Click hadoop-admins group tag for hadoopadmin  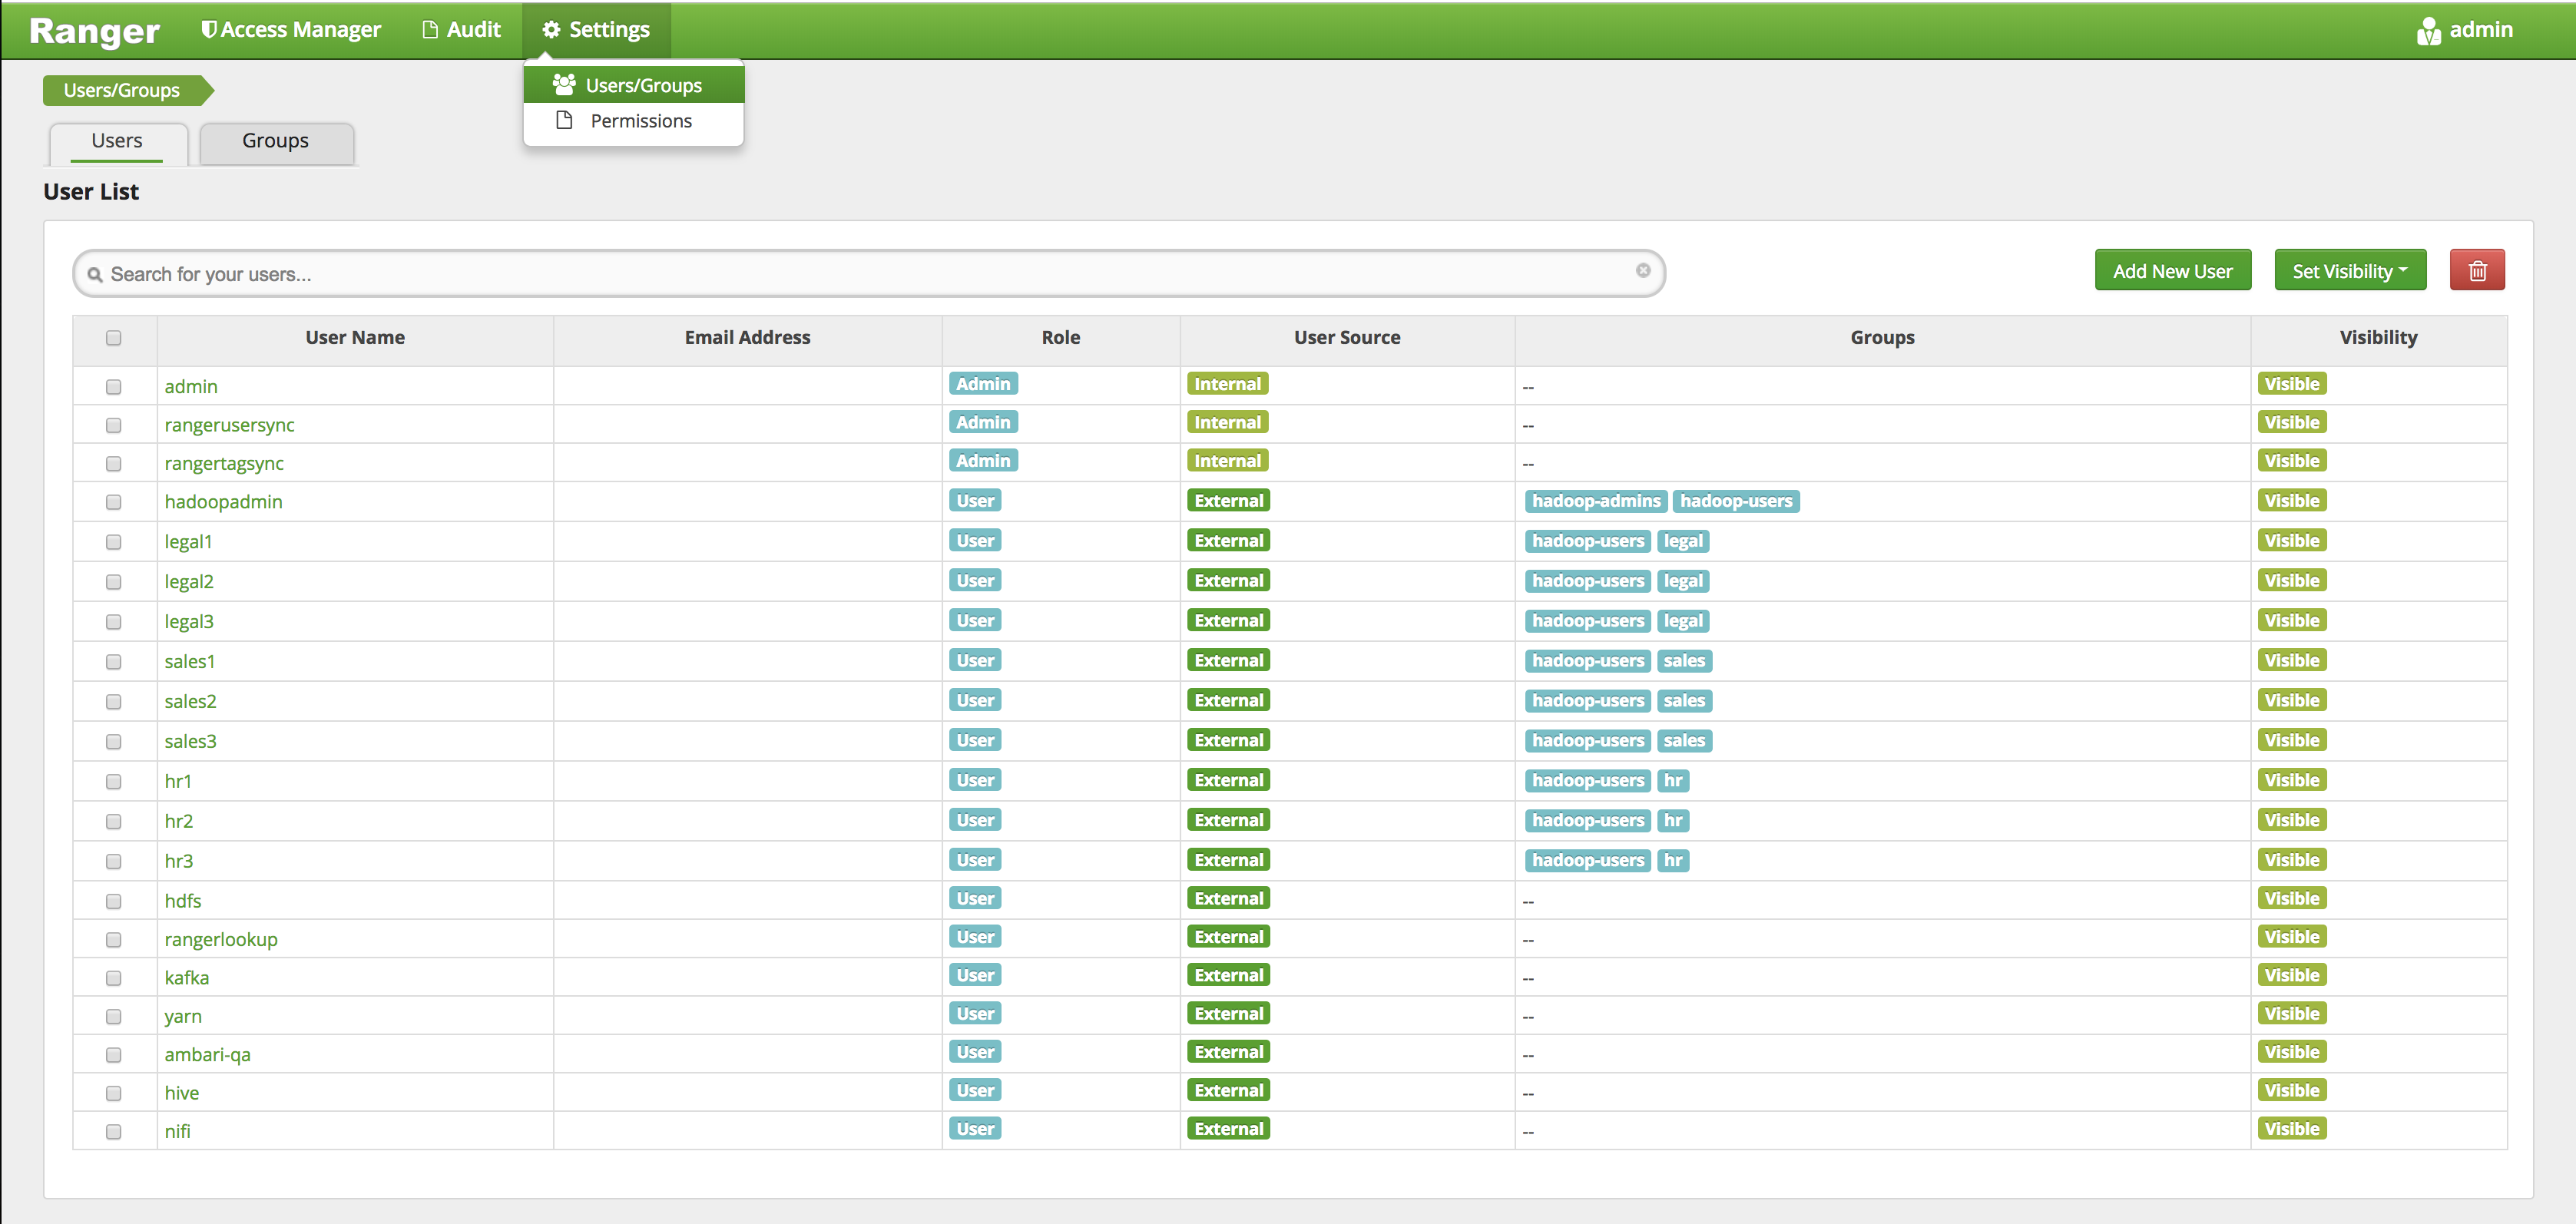coord(1596,501)
